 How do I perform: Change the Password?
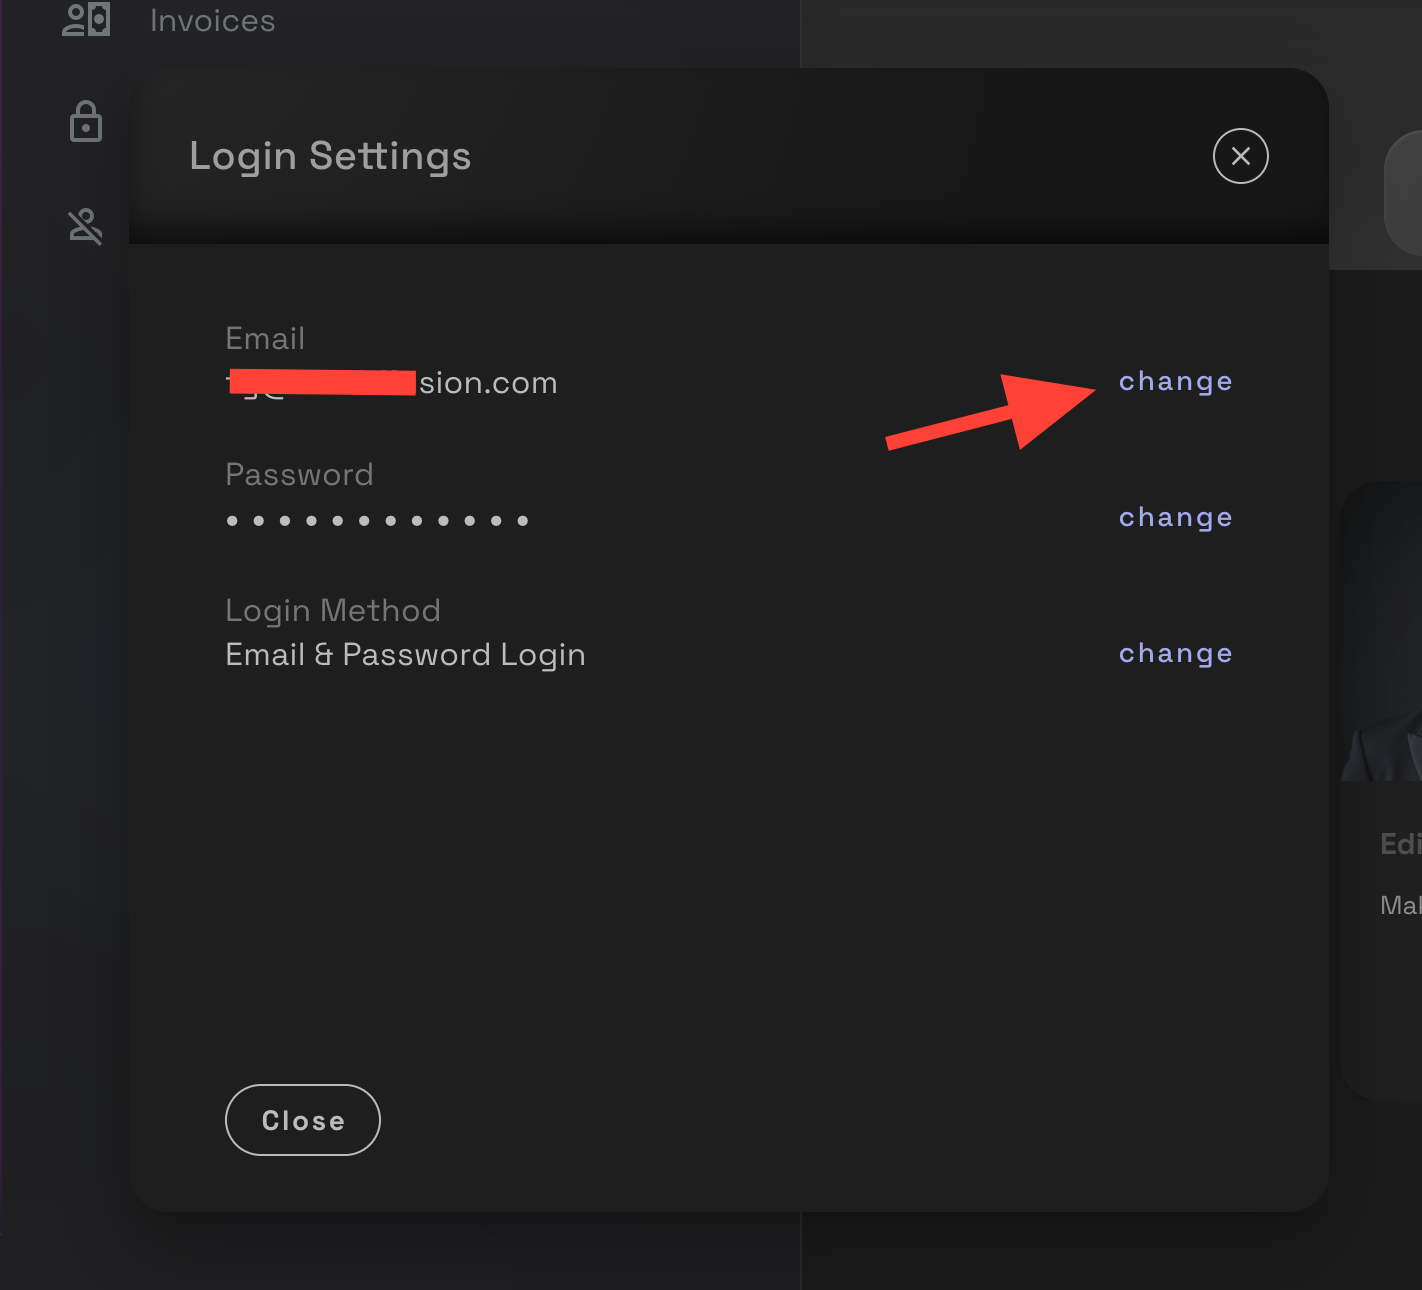point(1175,518)
